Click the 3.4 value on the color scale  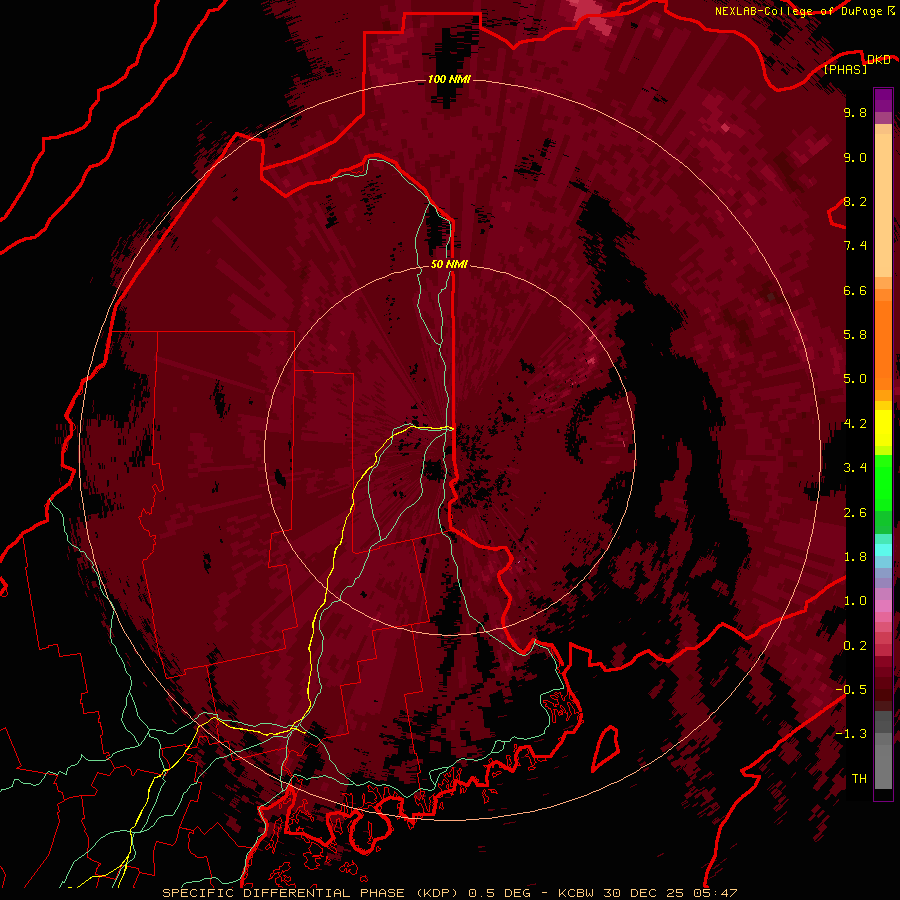point(855,468)
